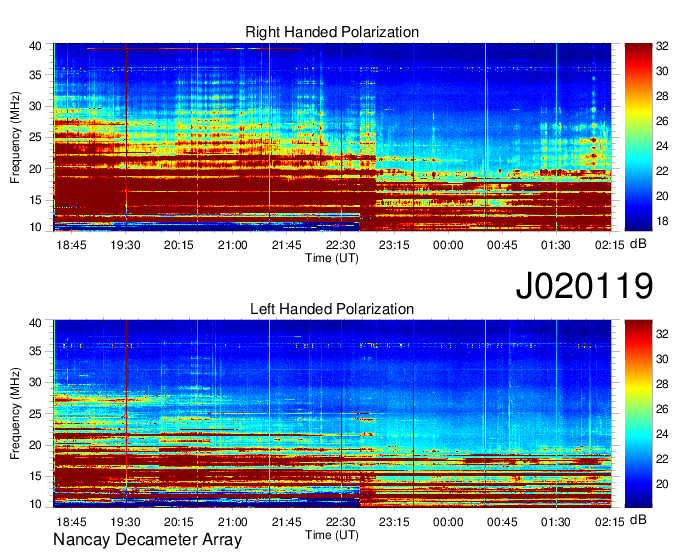The image size is (680, 552).
Task: Click 30 MHz tick on Right Handed plot
Action: pos(35,106)
